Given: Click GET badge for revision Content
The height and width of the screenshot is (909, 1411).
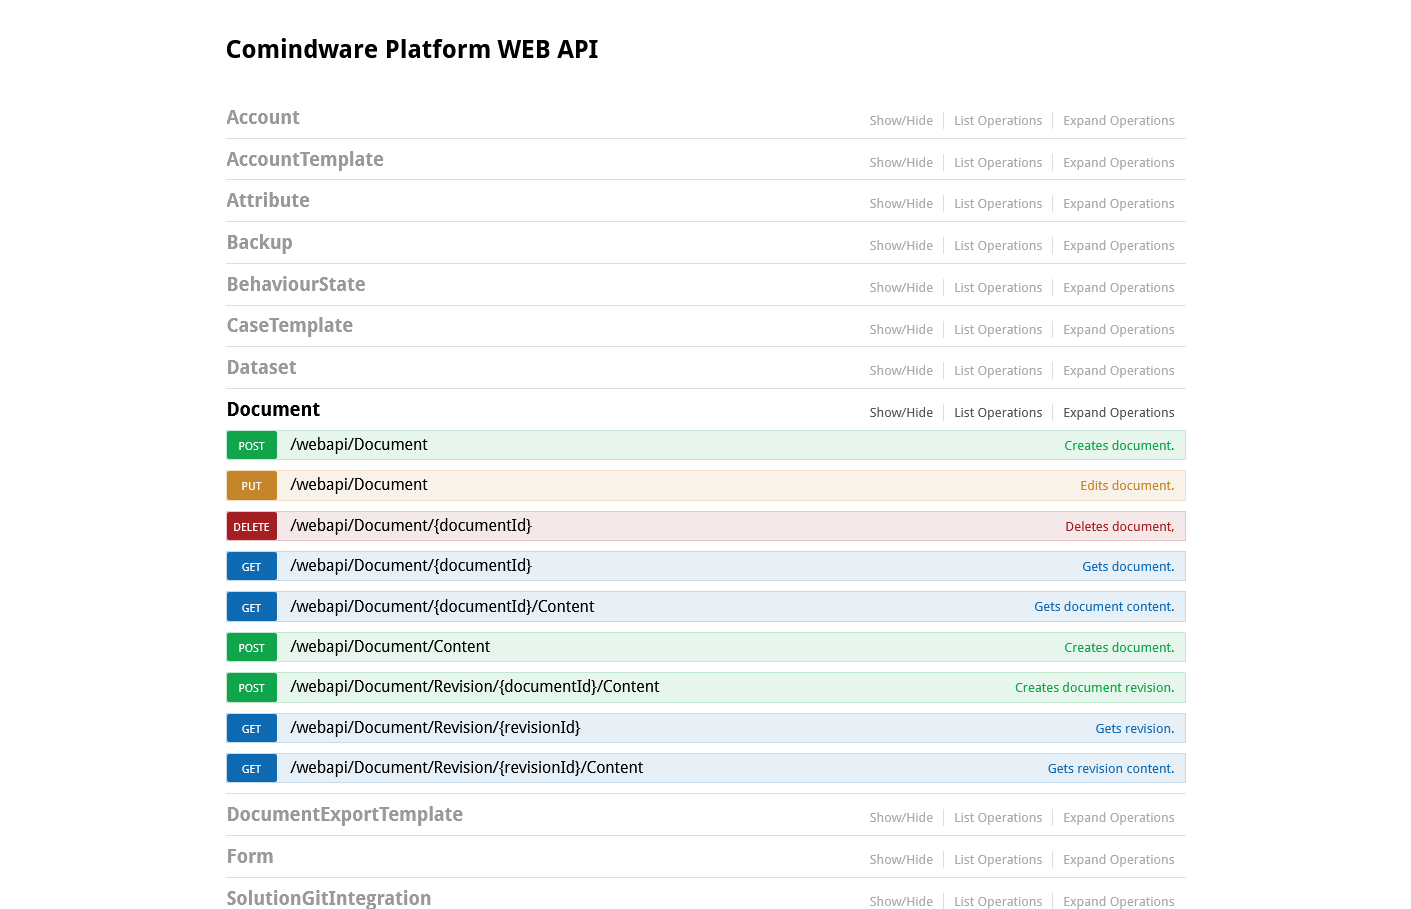Looking at the screenshot, I should coord(252,769).
